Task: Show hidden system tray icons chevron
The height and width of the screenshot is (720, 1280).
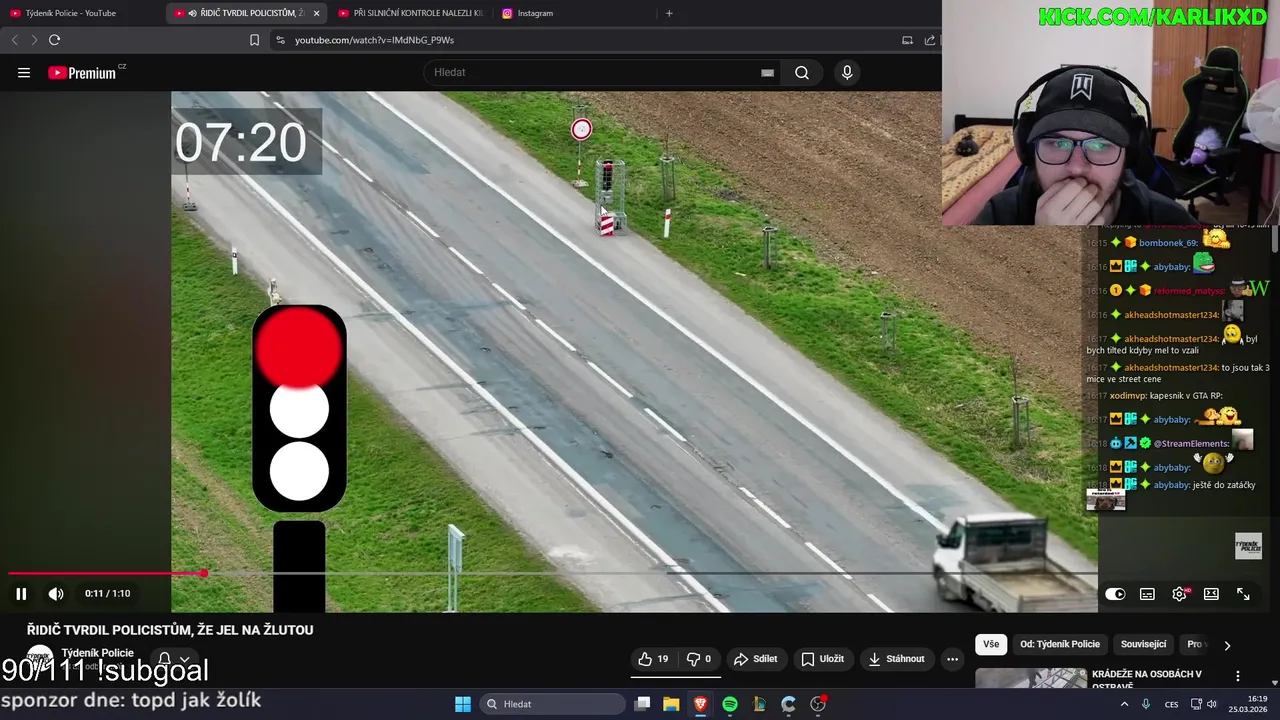Action: point(1124,704)
